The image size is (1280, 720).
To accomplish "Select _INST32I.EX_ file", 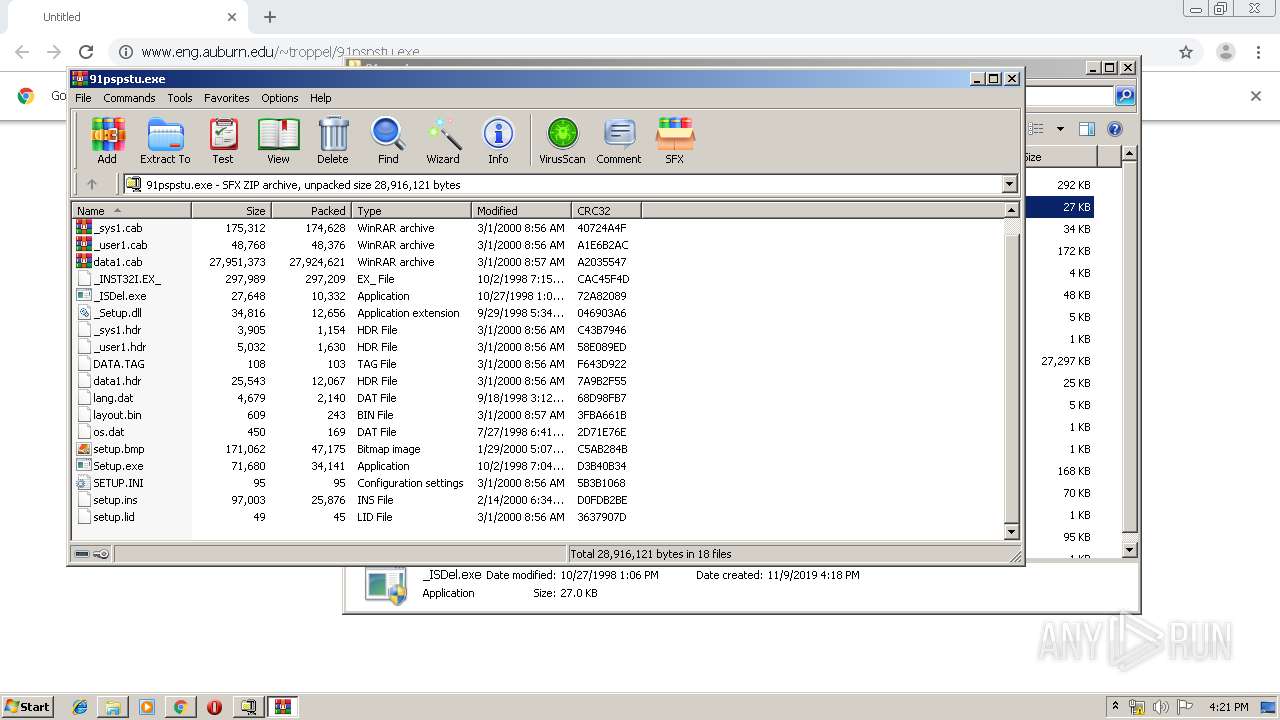I will [x=126, y=279].
